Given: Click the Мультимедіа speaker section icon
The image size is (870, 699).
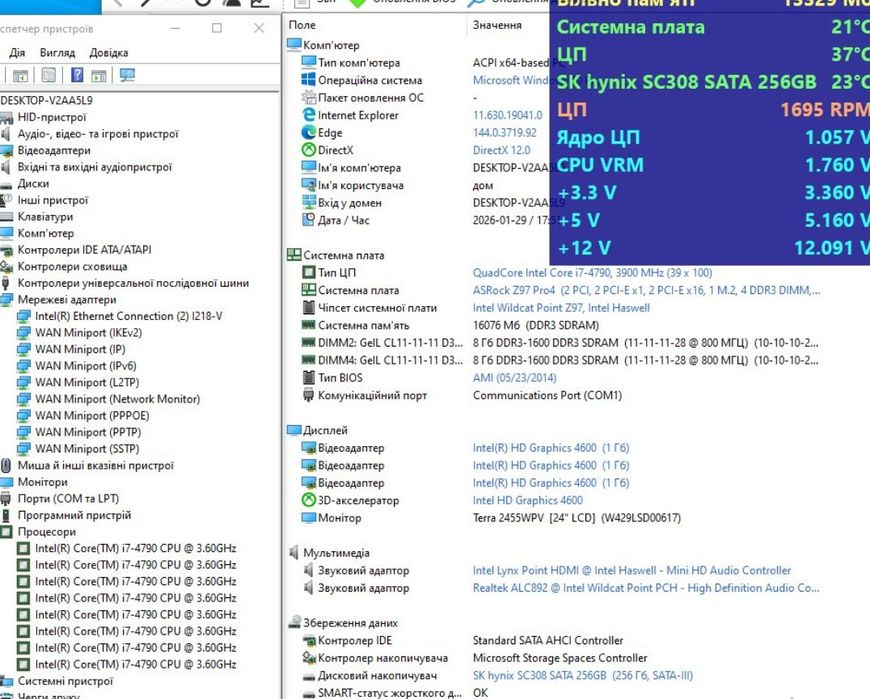Looking at the screenshot, I should [x=294, y=552].
